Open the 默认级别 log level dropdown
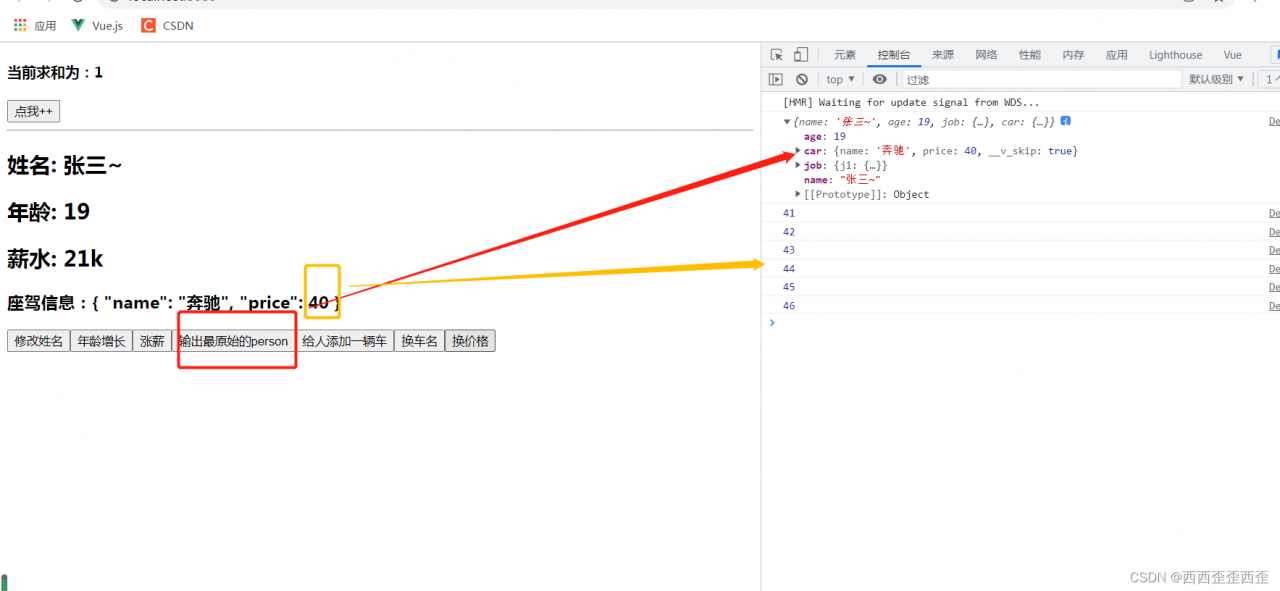 pyautogui.click(x=1216, y=79)
